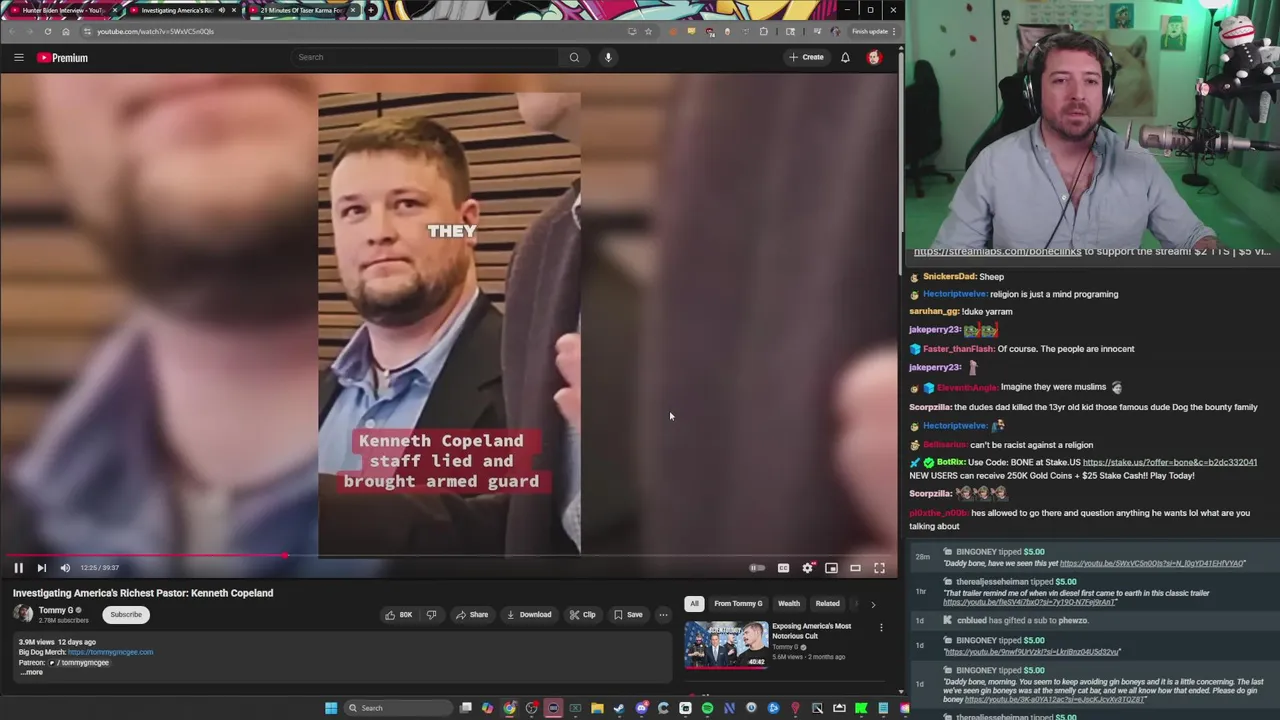Switch to miniplayer mode
1280x720 pixels.
(831, 568)
